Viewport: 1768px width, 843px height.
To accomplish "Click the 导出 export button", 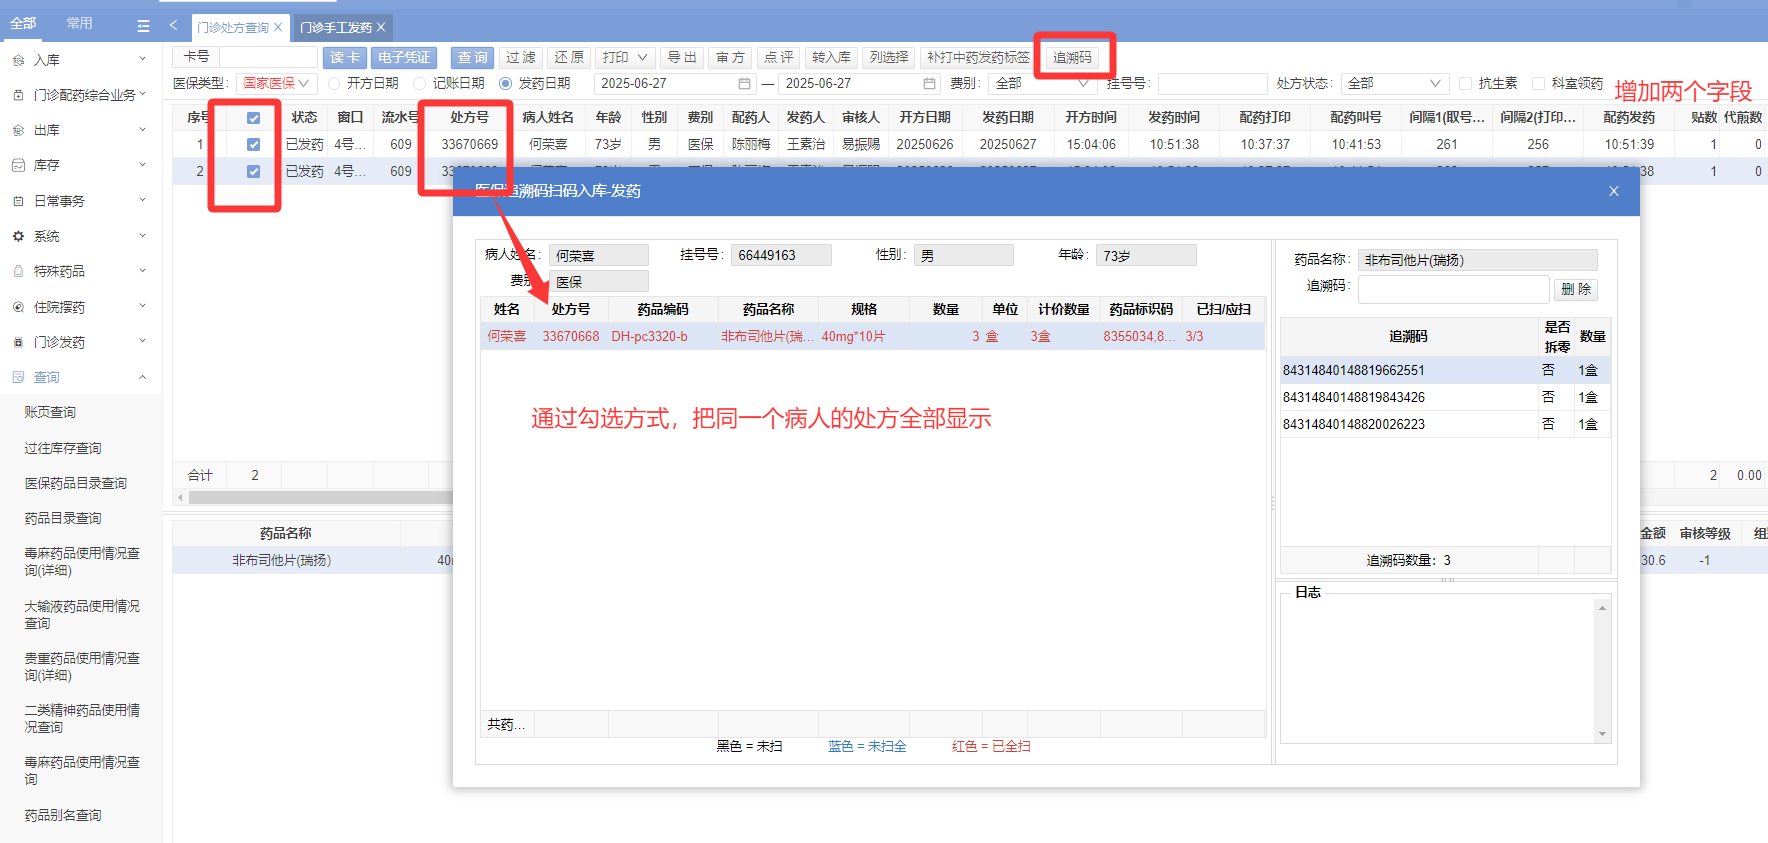I will click(682, 57).
